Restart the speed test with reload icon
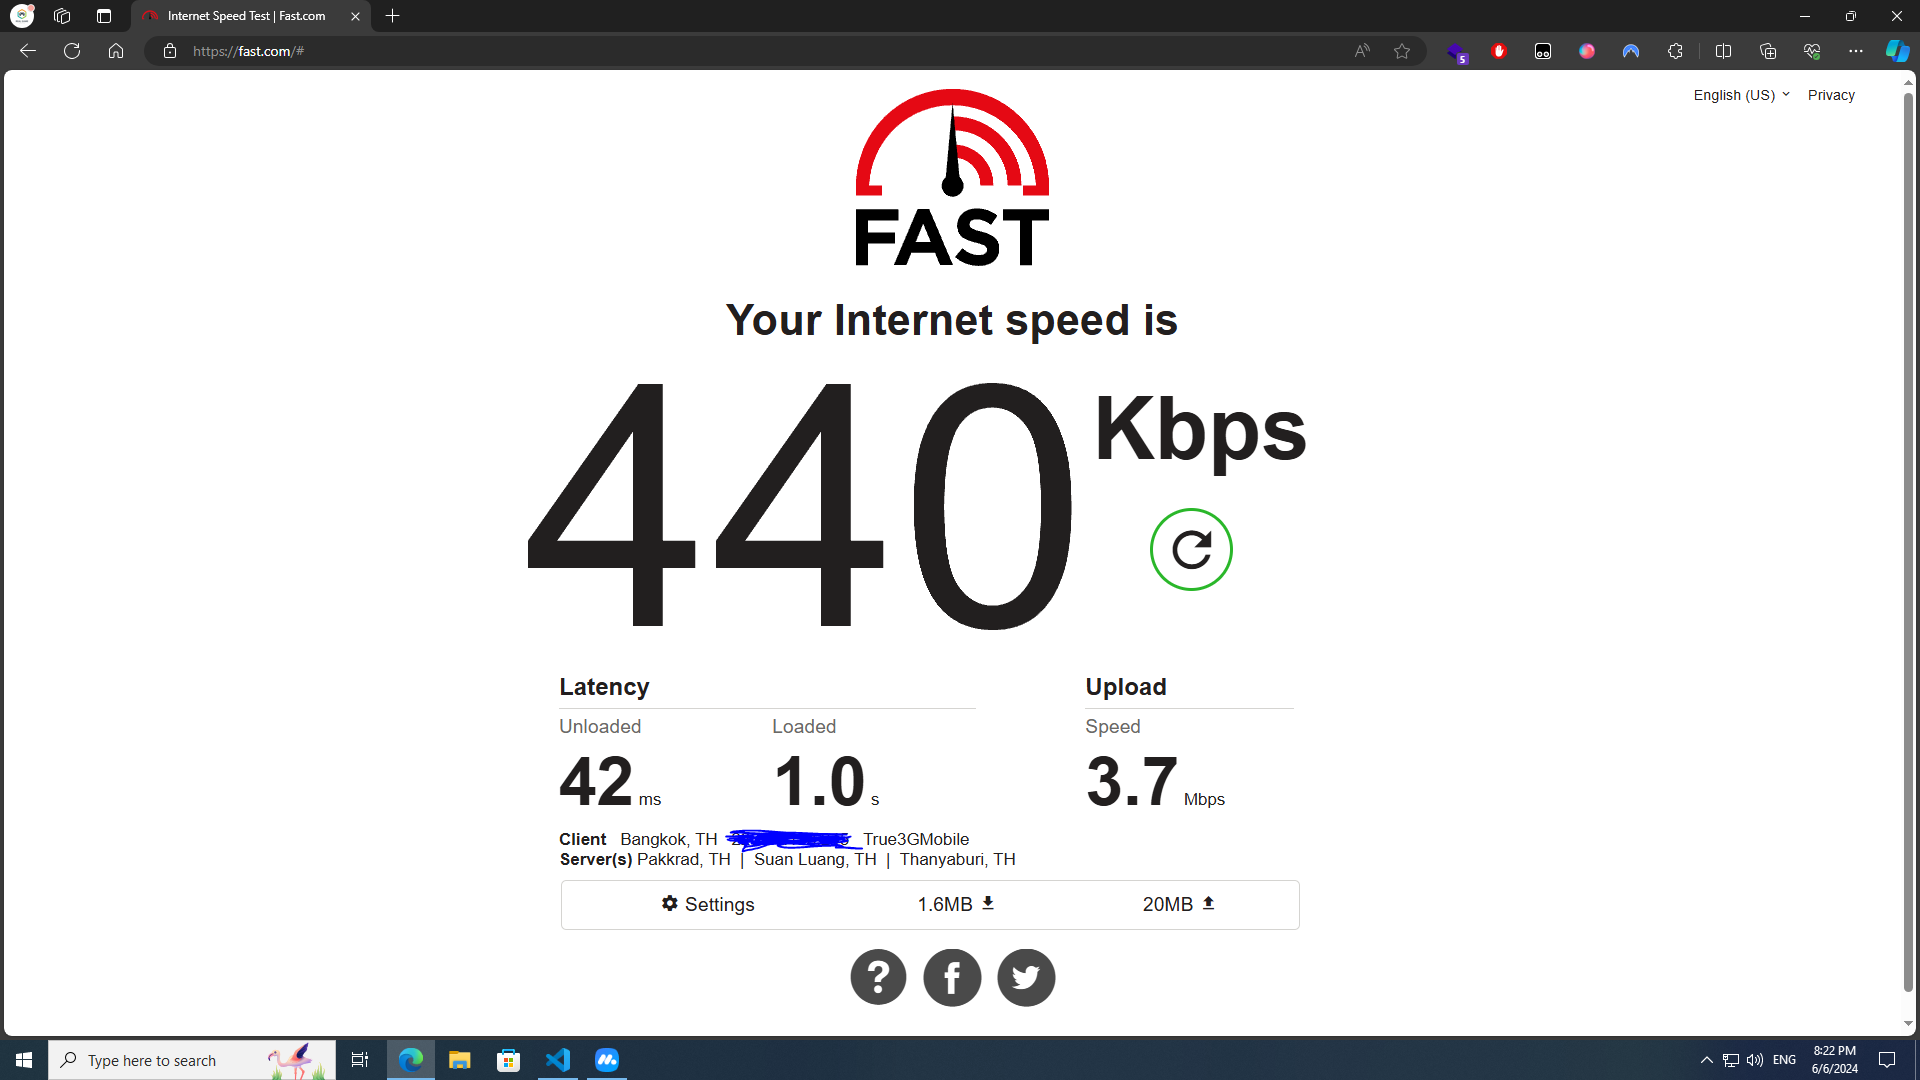Viewport: 1920px width, 1080px height. (x=1191, y=550)
